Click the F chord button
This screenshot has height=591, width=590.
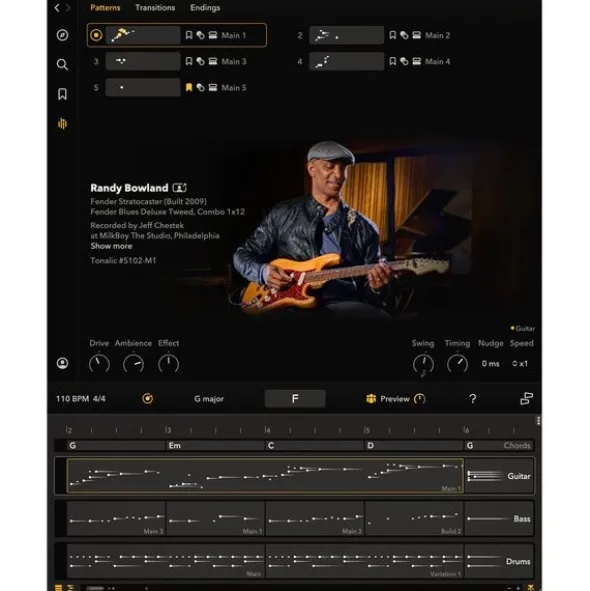point(295,399)
